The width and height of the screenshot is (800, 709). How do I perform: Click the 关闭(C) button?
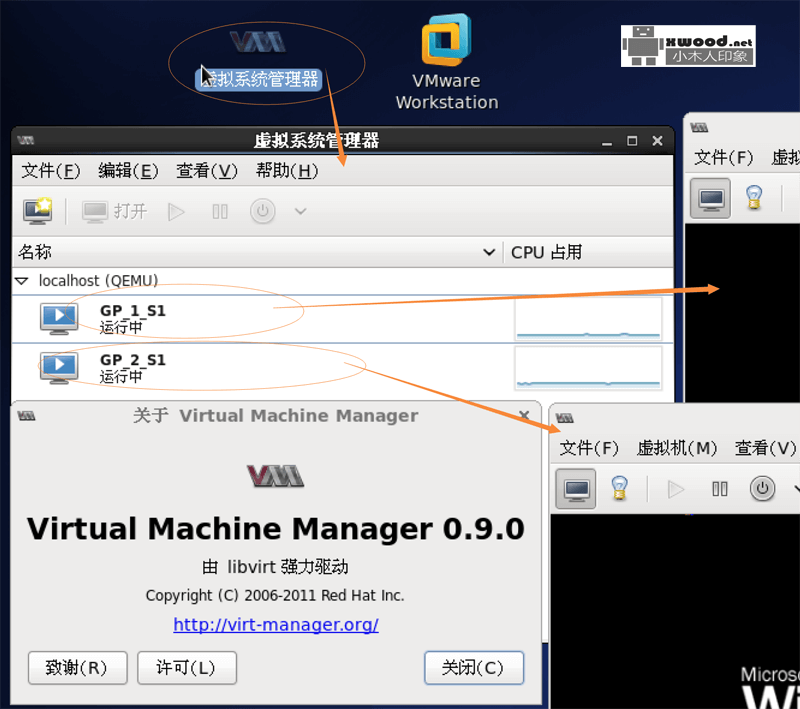coord(474,667)
